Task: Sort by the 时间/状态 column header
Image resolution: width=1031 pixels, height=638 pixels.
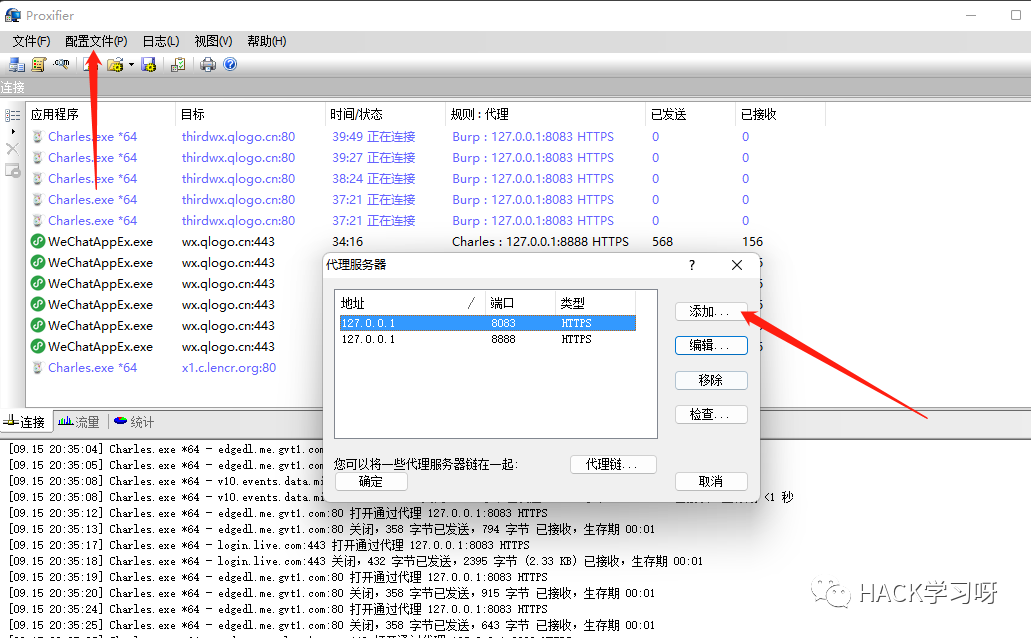Action: pos(385,114)
